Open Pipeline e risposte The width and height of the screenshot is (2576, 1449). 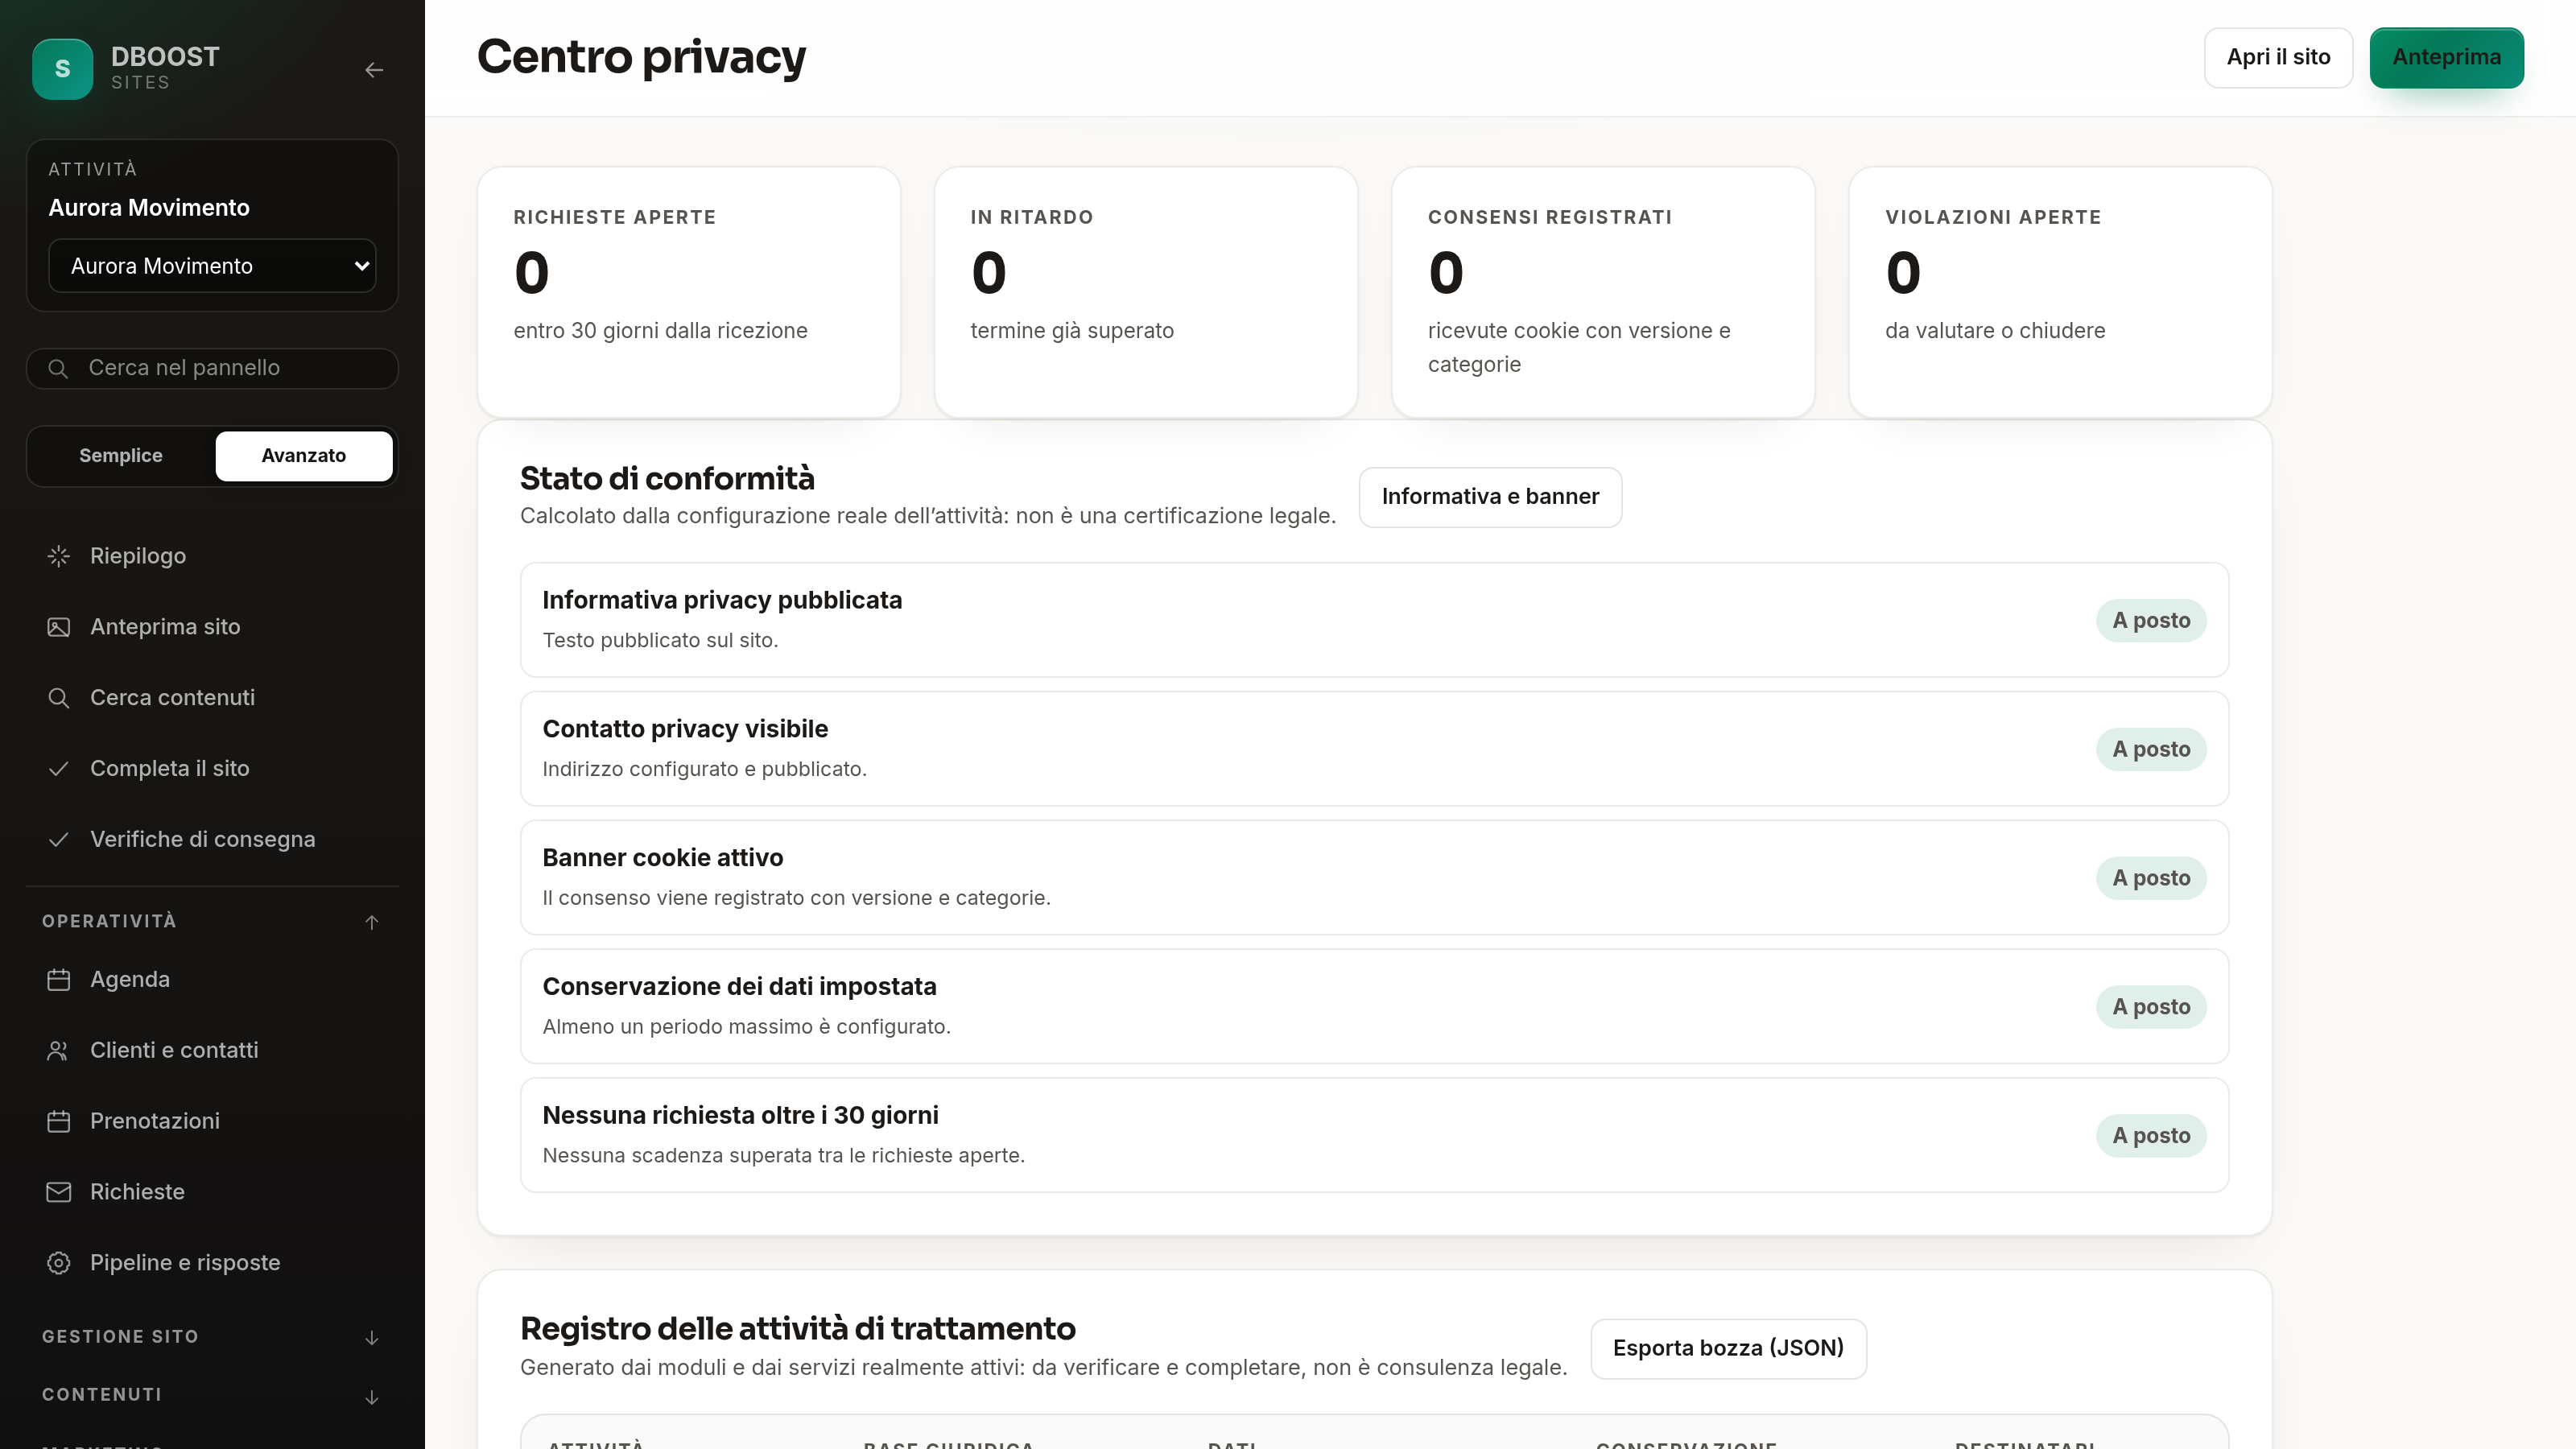[x=212, y=1263]
